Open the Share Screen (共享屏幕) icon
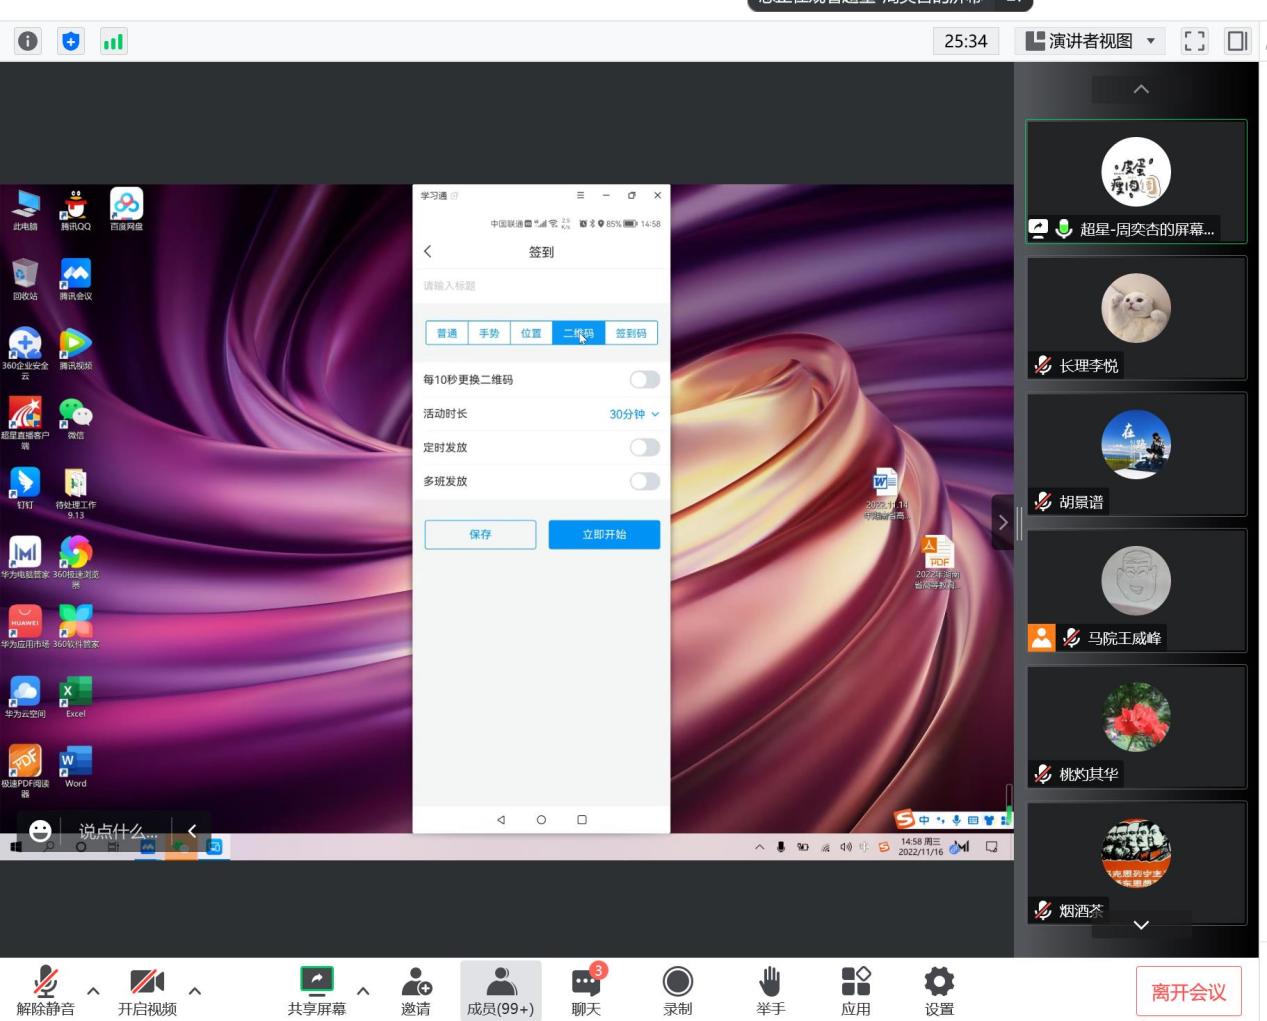 (x=316, y=990)
